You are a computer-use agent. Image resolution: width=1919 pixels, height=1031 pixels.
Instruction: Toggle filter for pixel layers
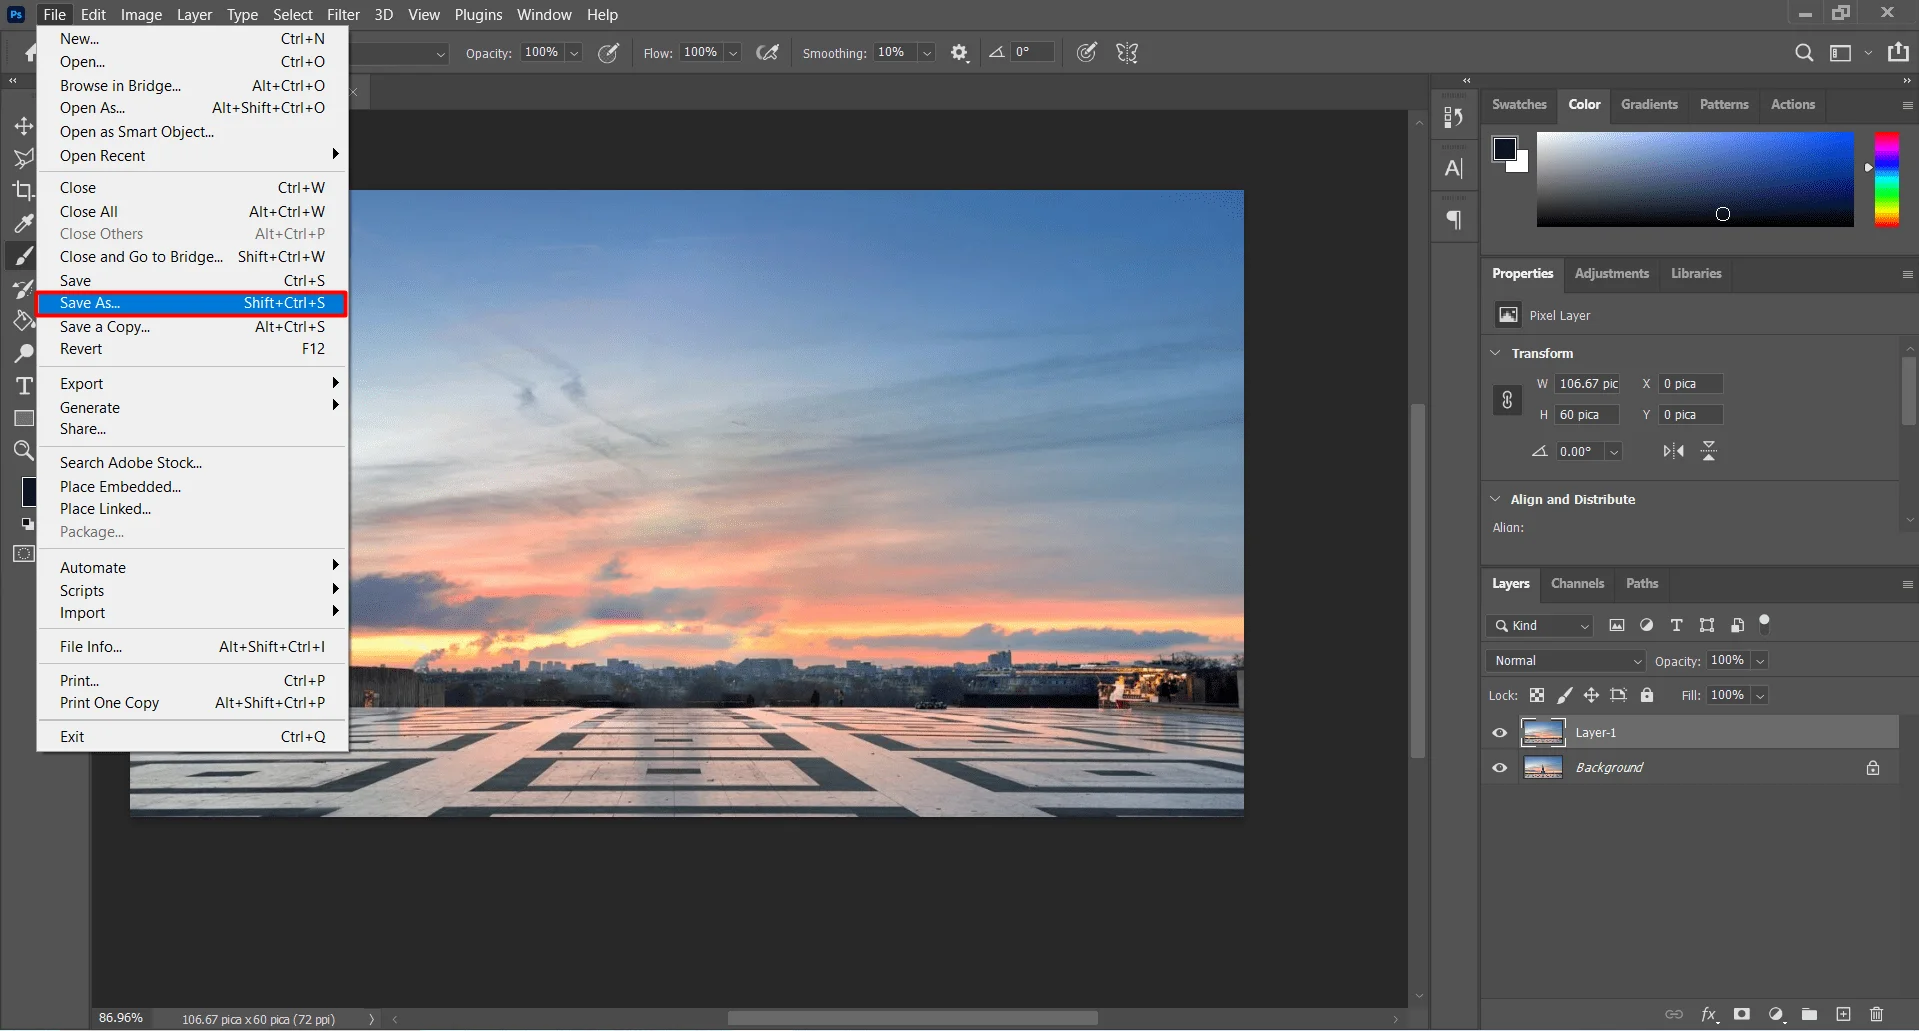point(1617,626)
